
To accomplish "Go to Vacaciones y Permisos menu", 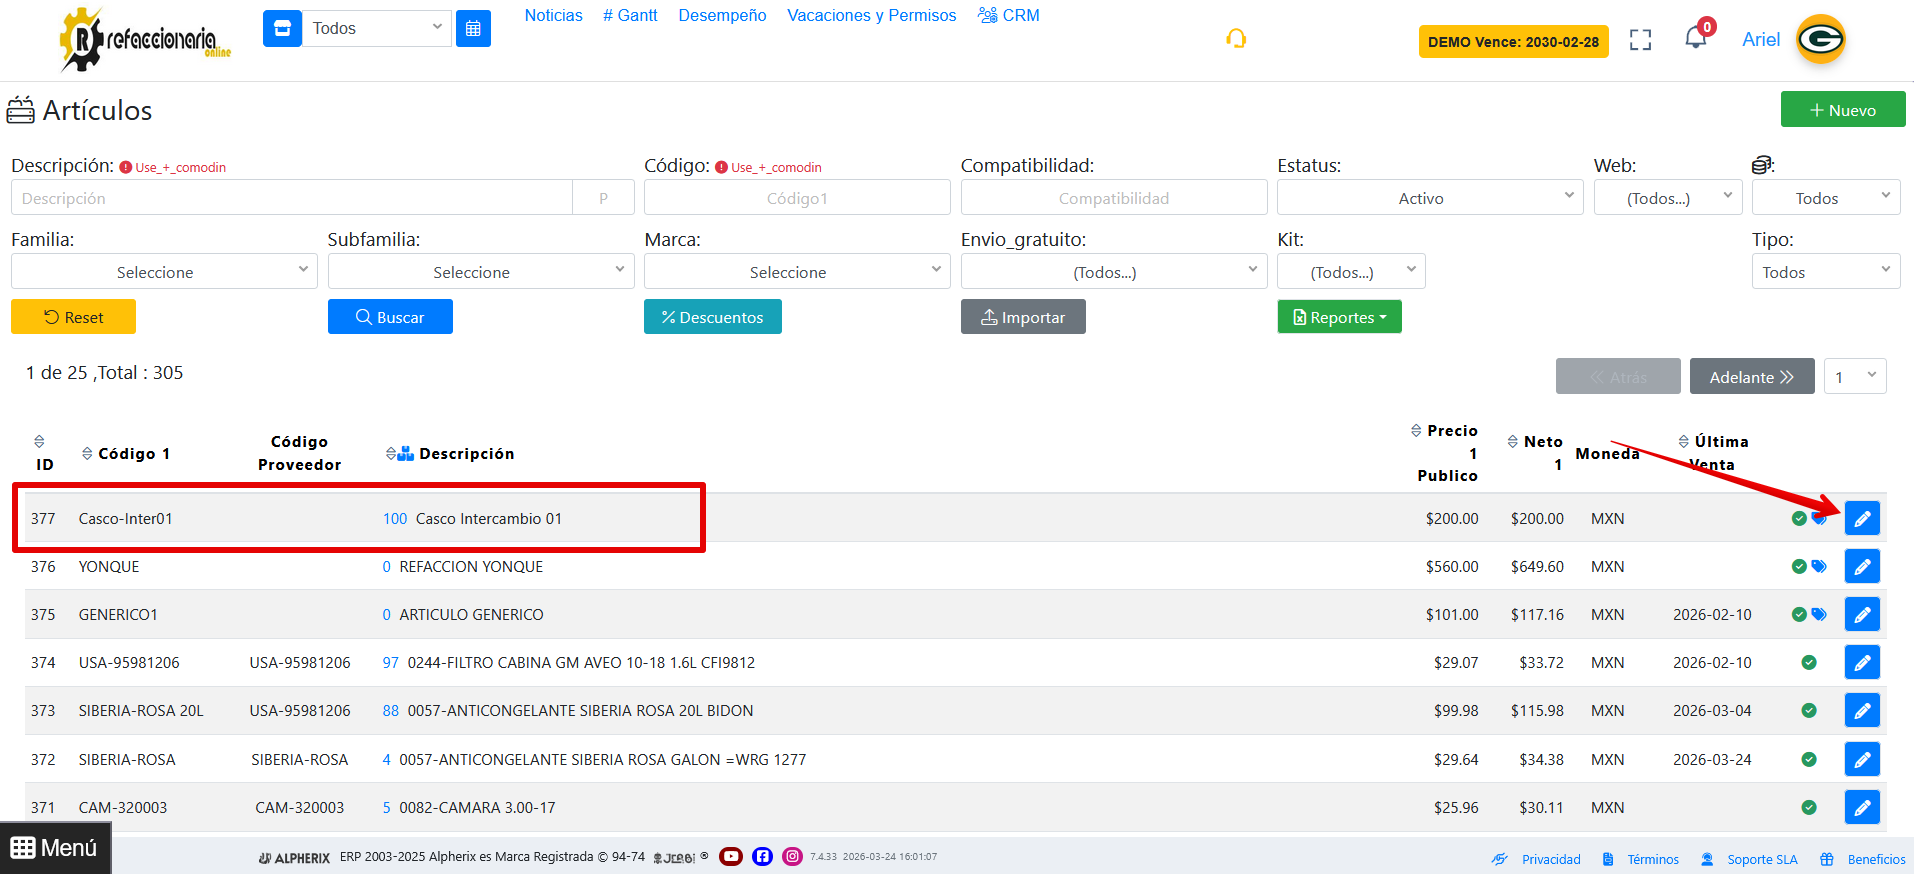I will 871,15.
